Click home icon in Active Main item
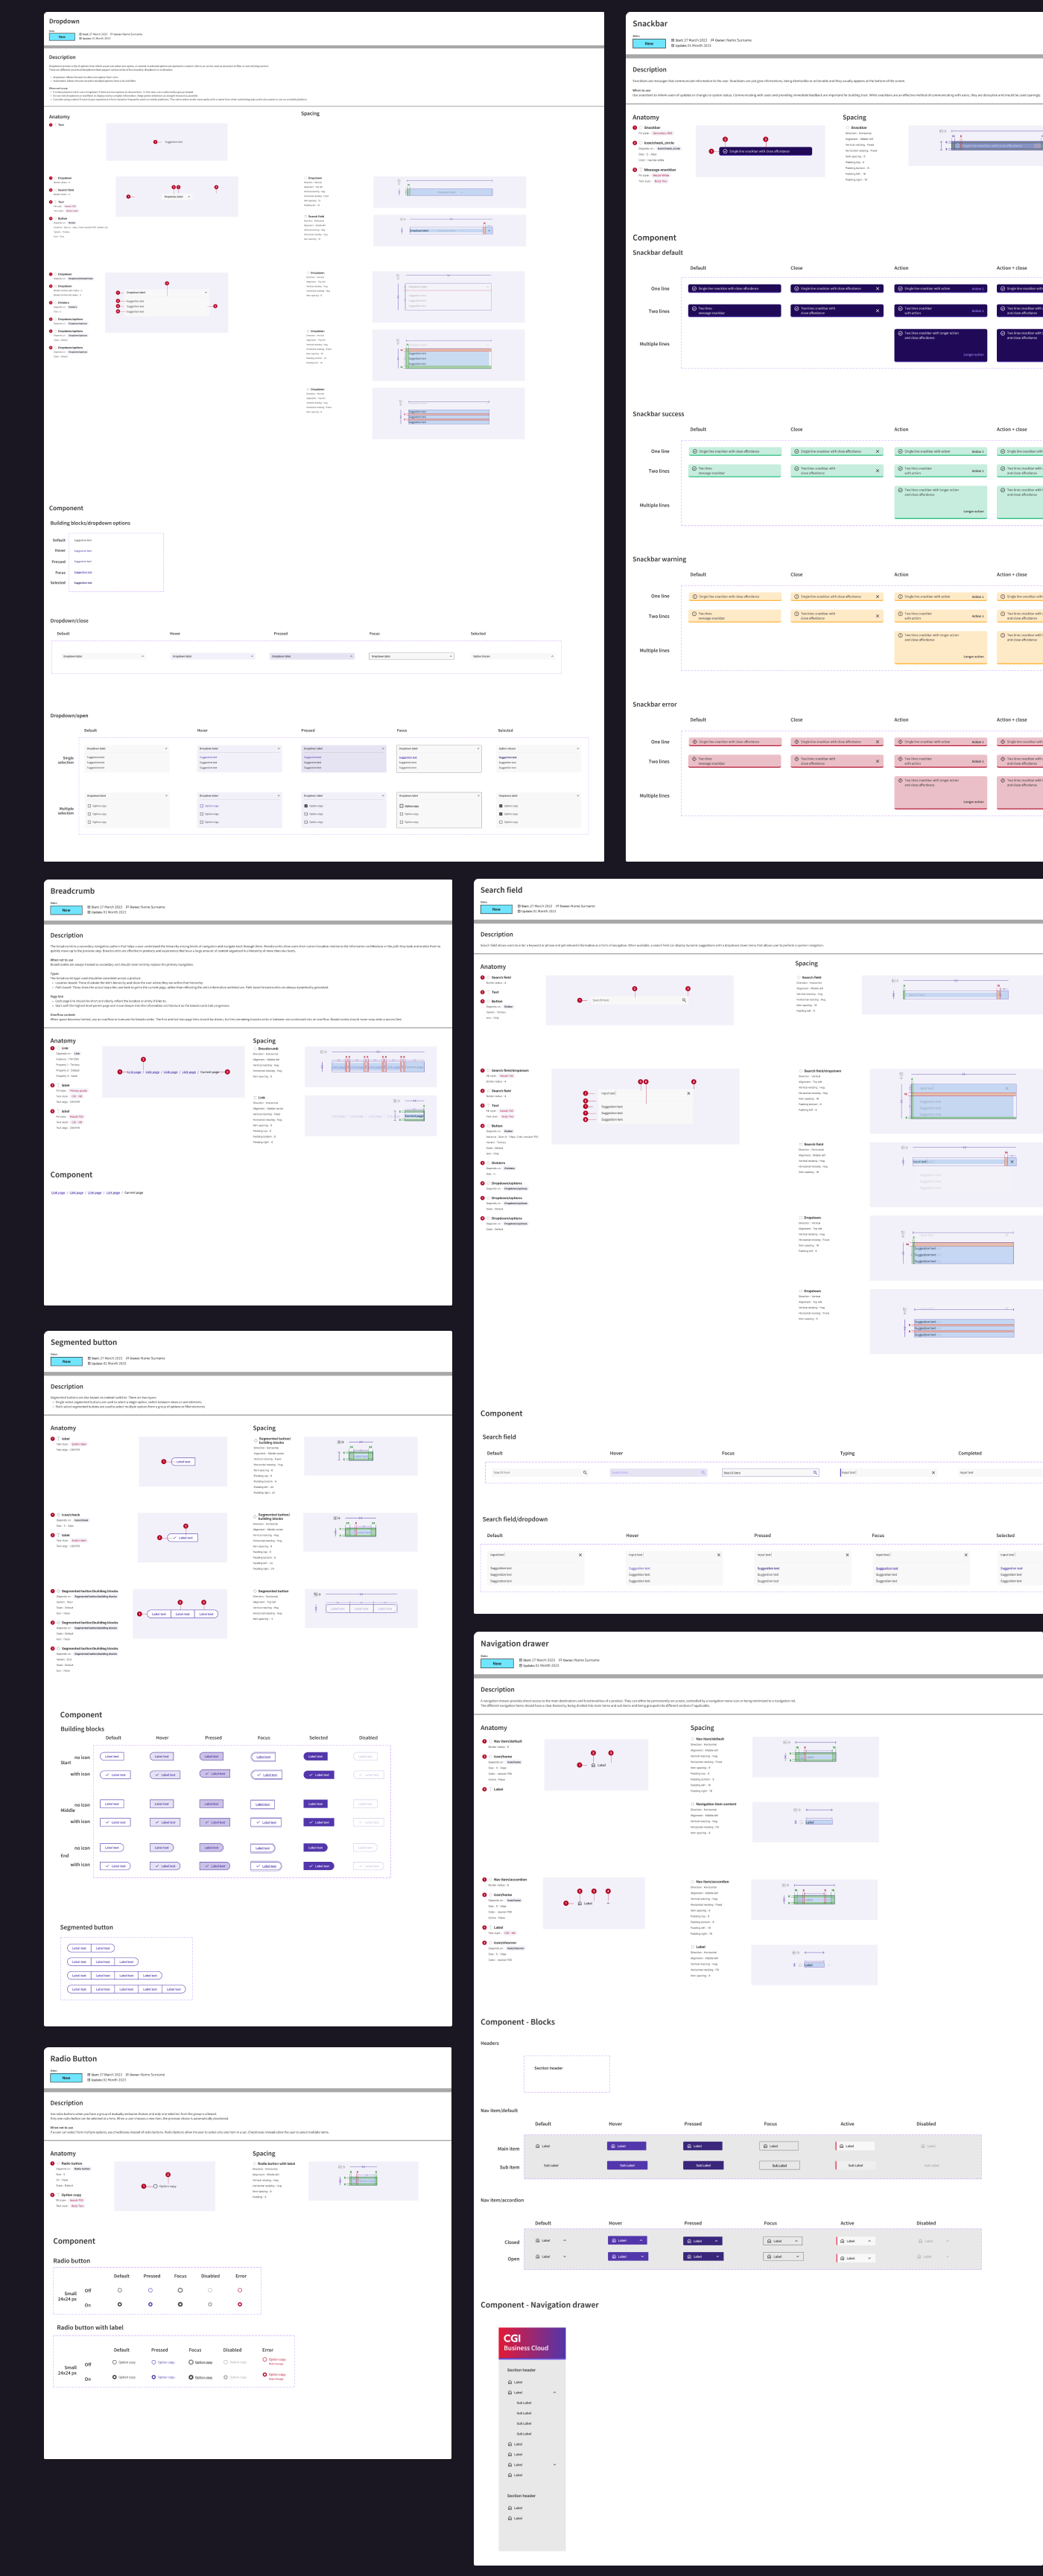 click(x=842, y=2146)
